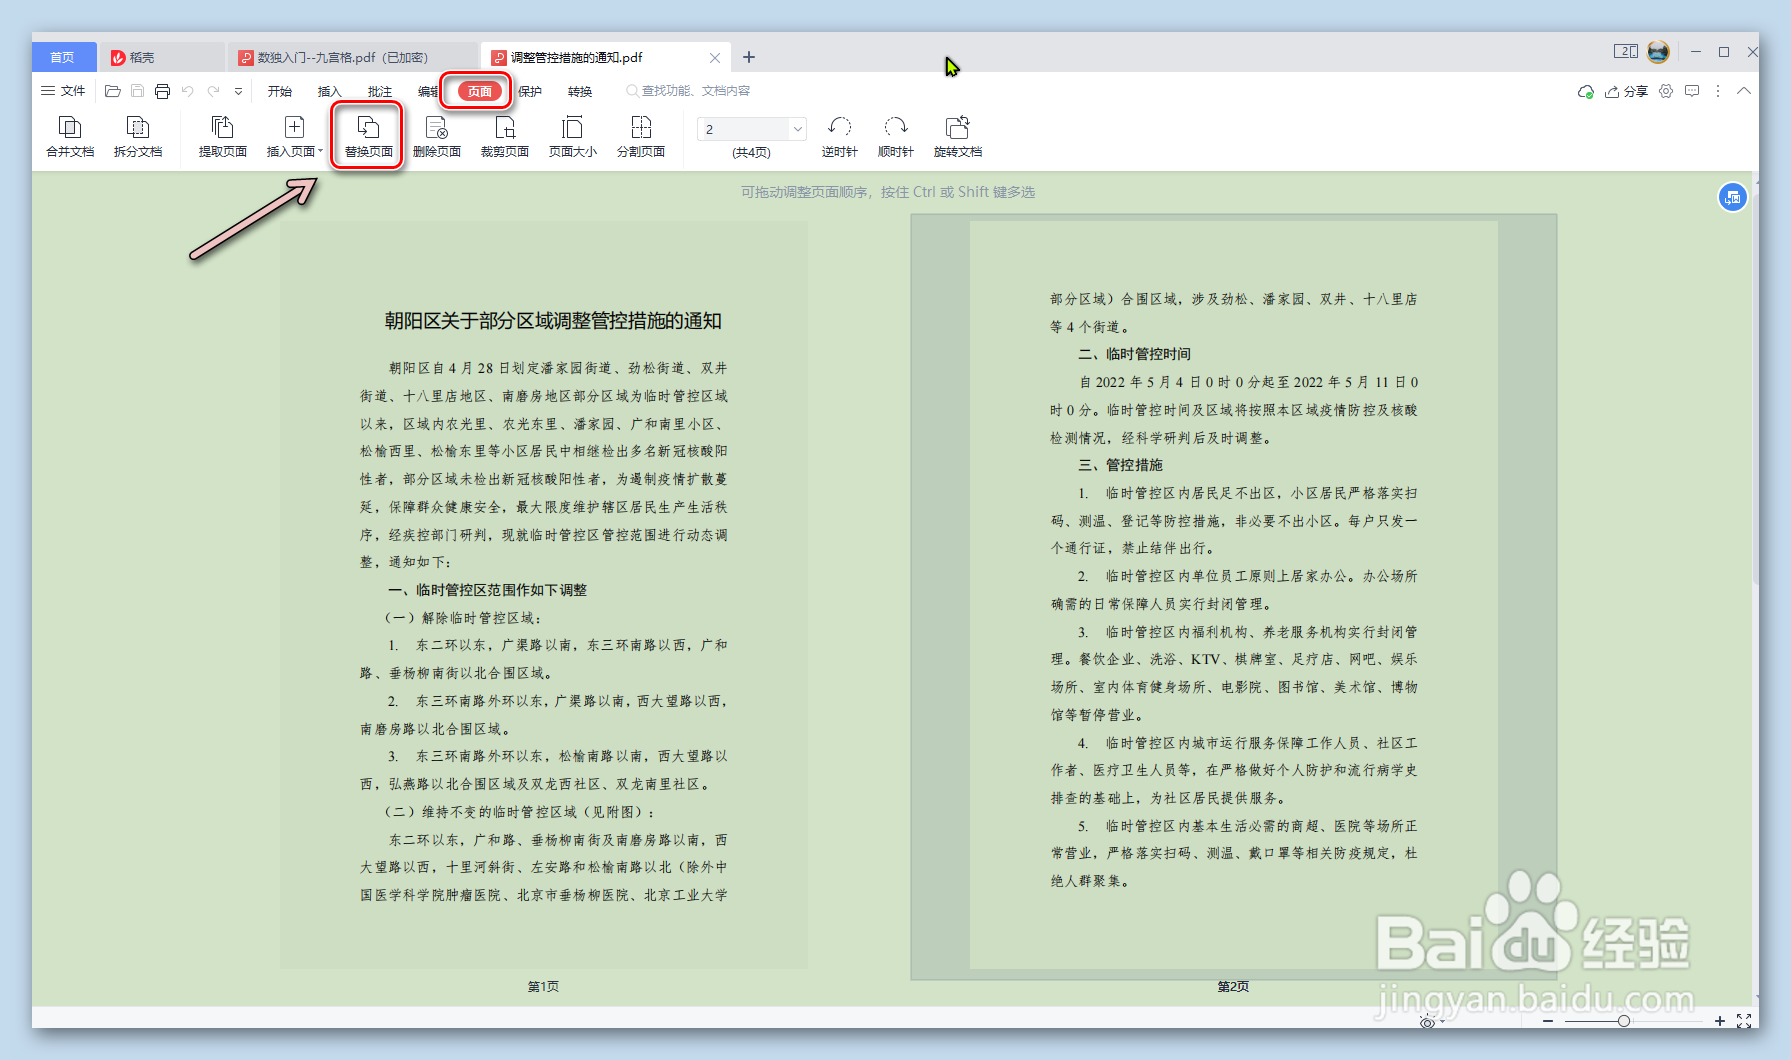Click the zoom in plus button
This screenshot has width=1791, height=1060.
[1720, 1021]
